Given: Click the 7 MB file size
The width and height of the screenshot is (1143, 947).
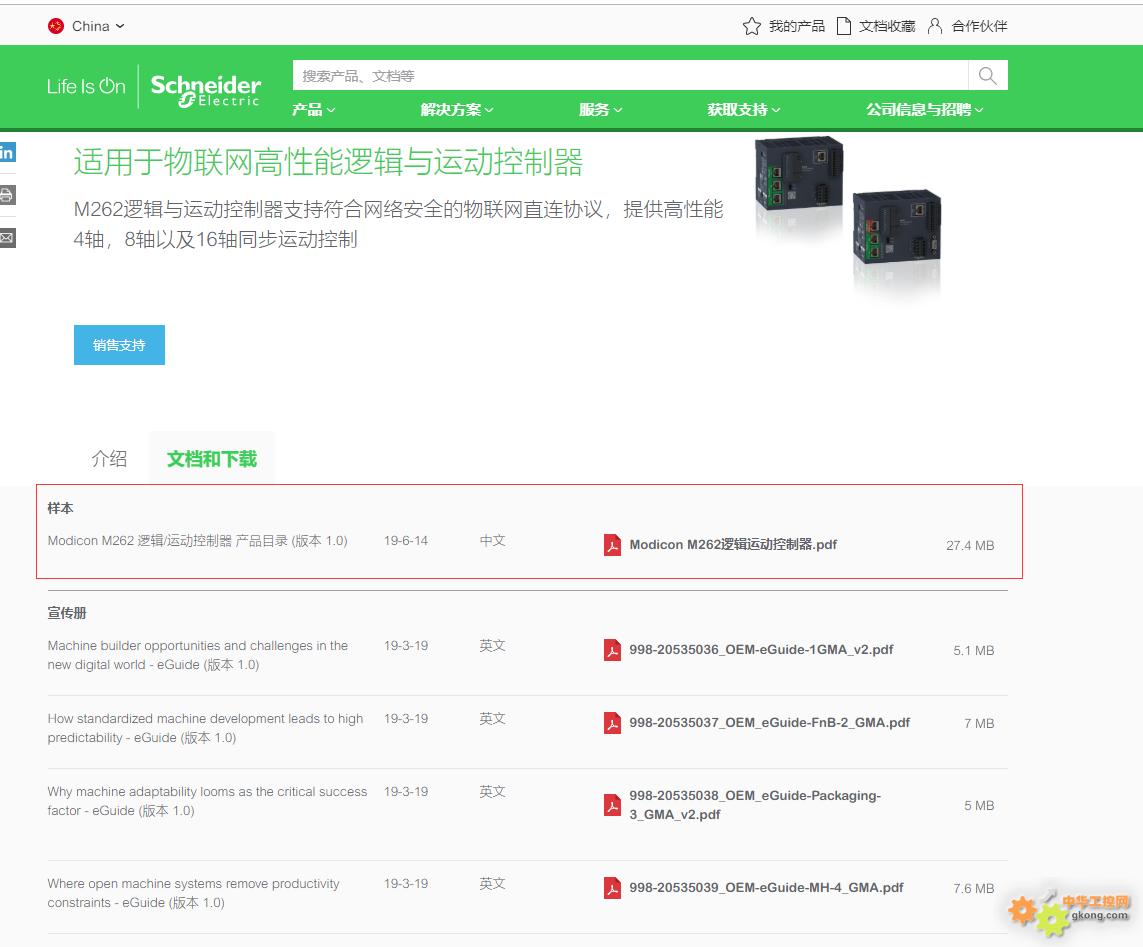Looking at the screenshot, I should click(979, 723).
